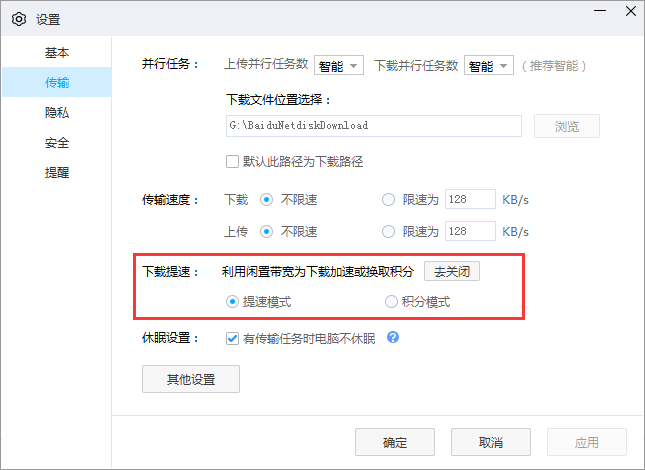Select 提速模式 radio button
Screen dimensions: 645x470
click(x=233, y=301)
